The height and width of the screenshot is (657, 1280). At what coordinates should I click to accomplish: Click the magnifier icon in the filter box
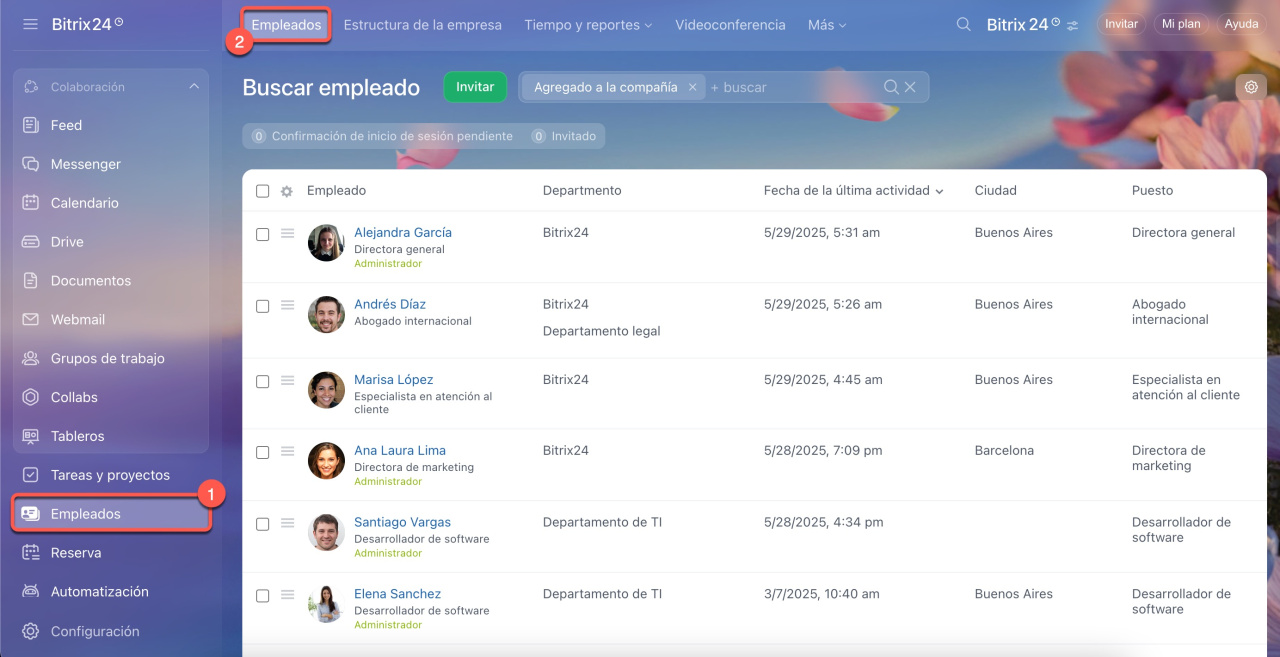pos(891,87)
